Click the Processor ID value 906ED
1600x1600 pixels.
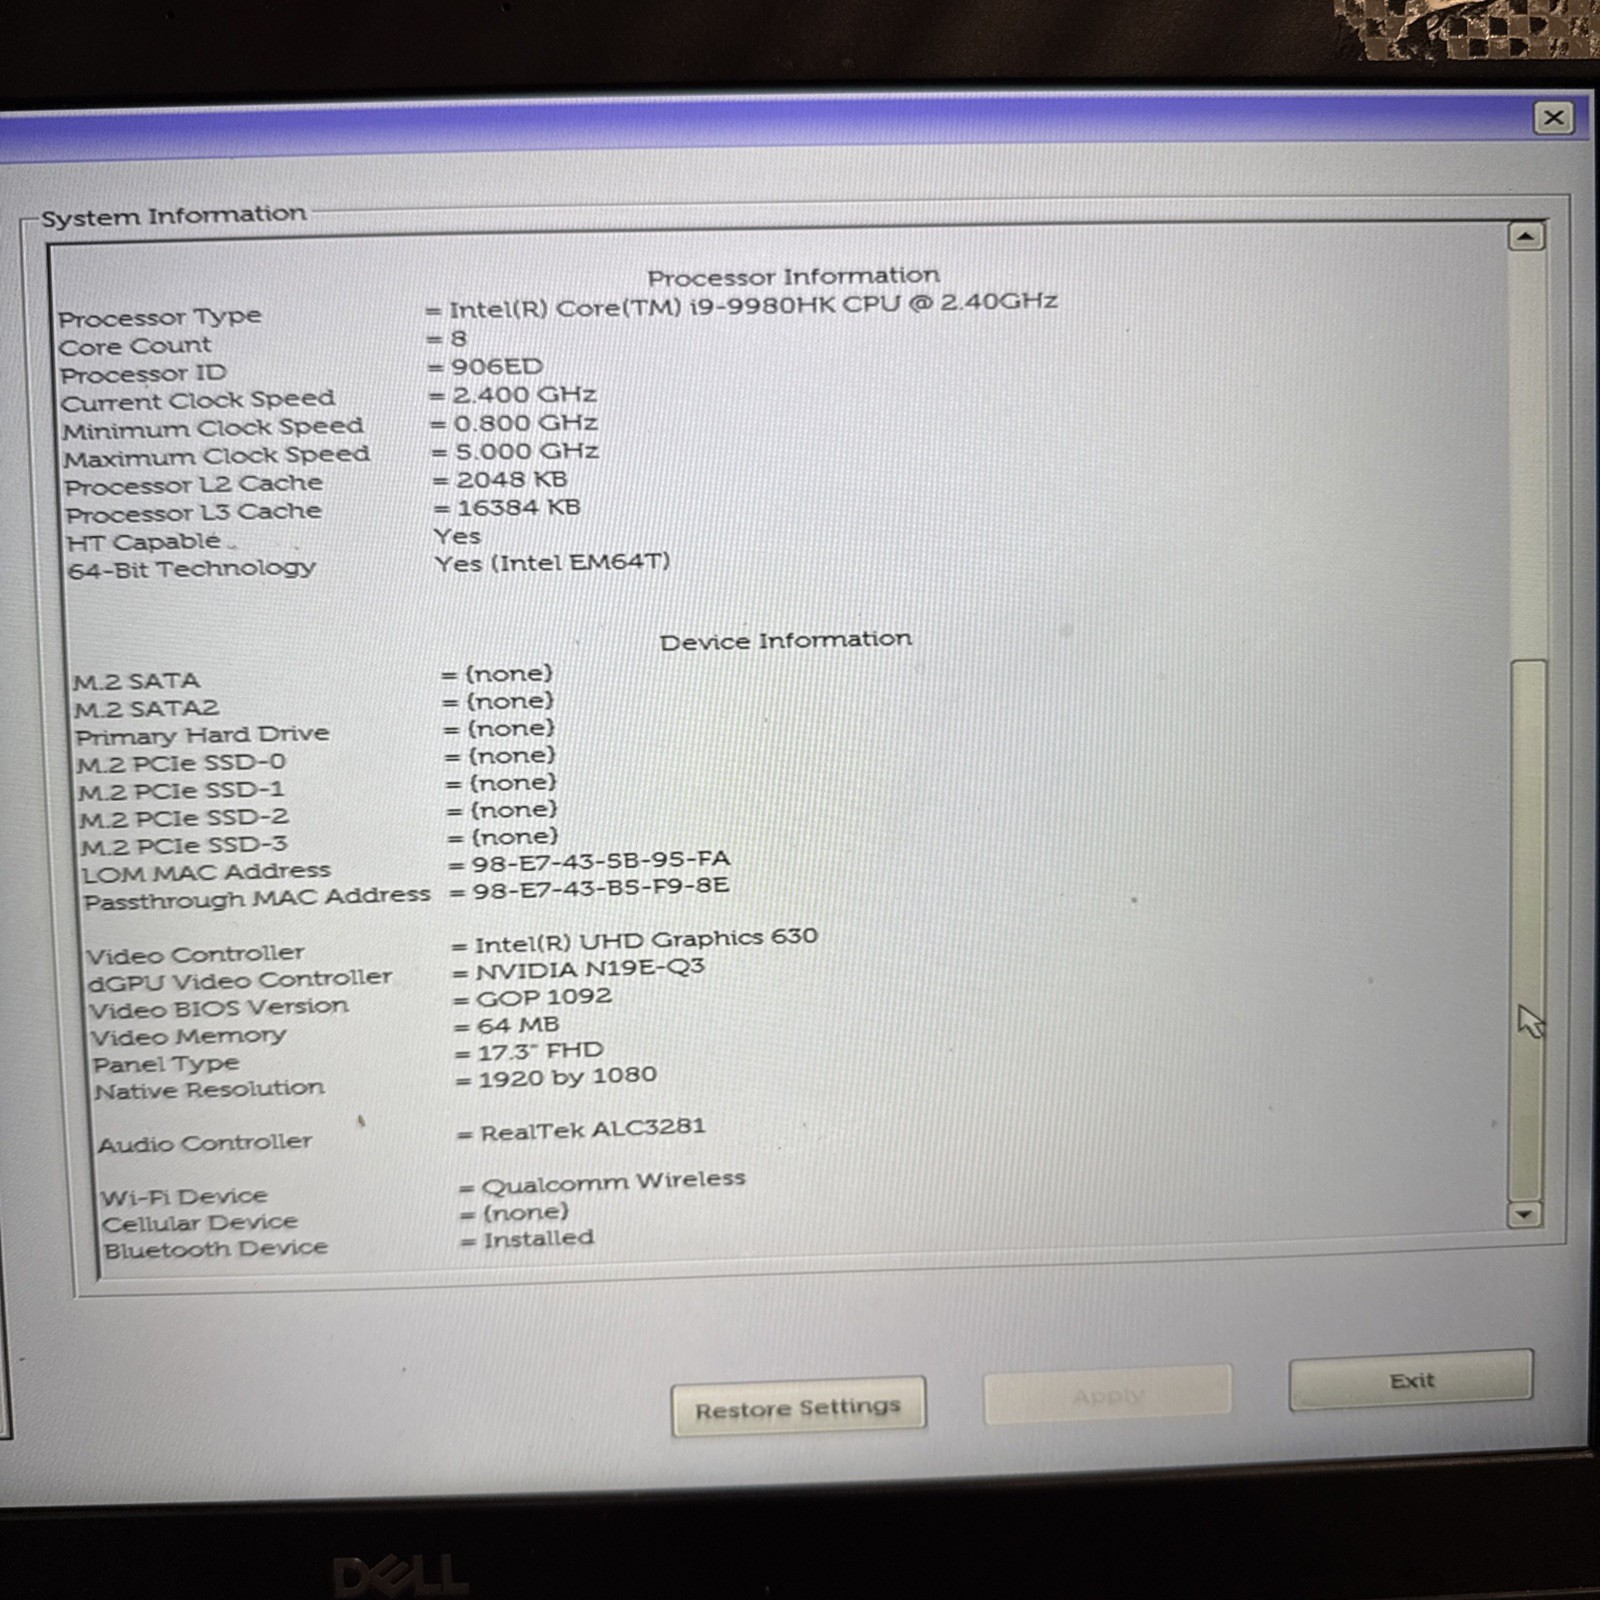(496, 367)
